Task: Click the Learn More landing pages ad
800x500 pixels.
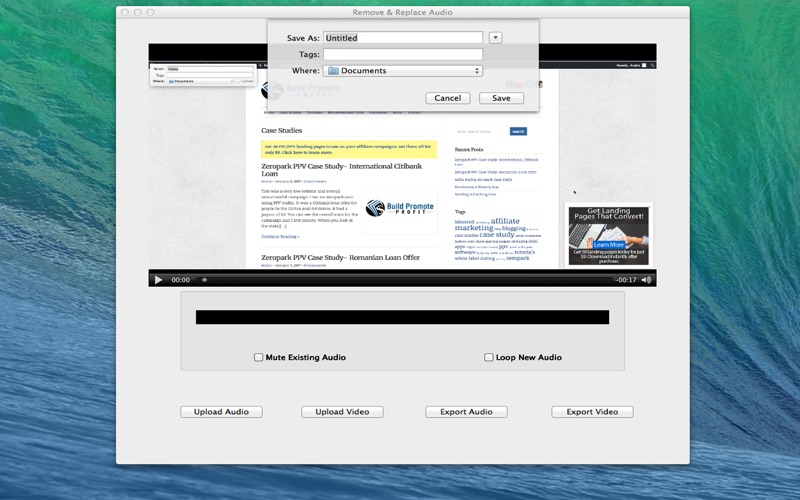Action: click(x=609, y=235)
